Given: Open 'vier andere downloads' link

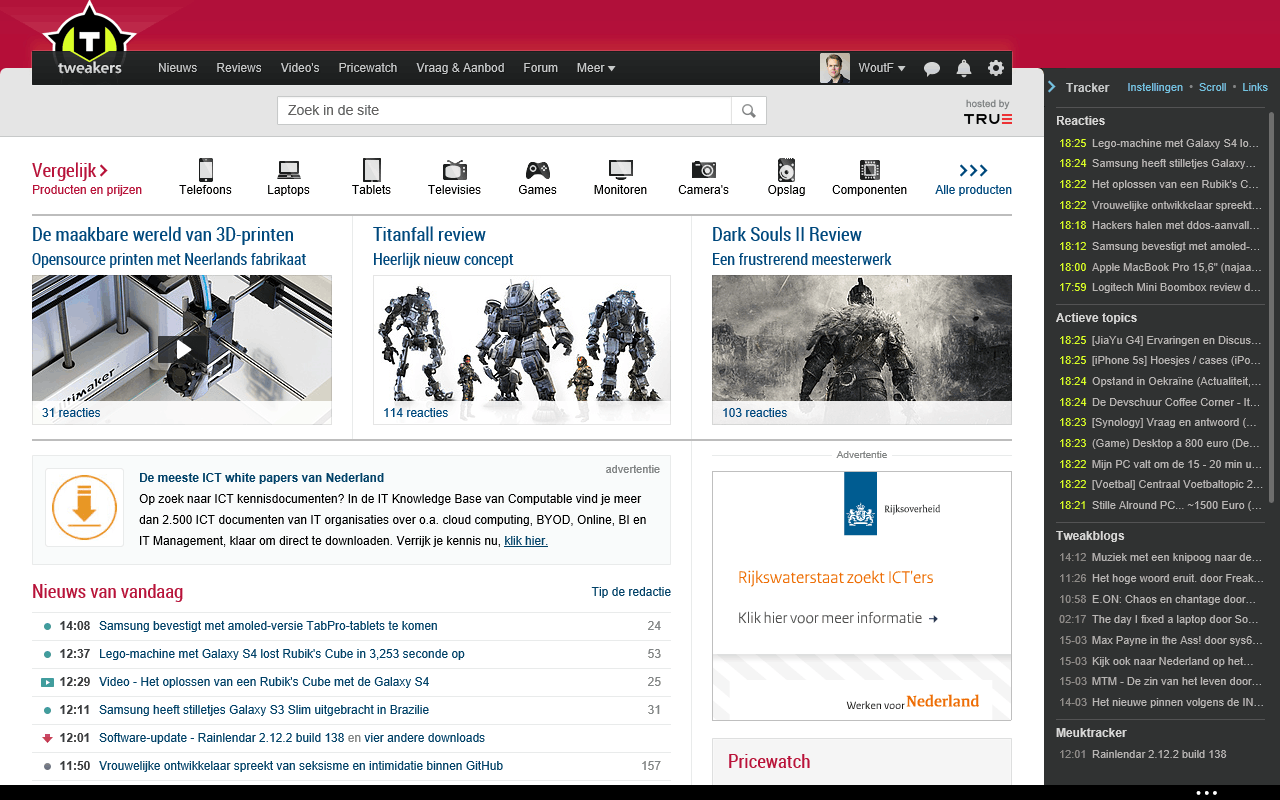Looking at the screenshot, I should pos(425,738).
